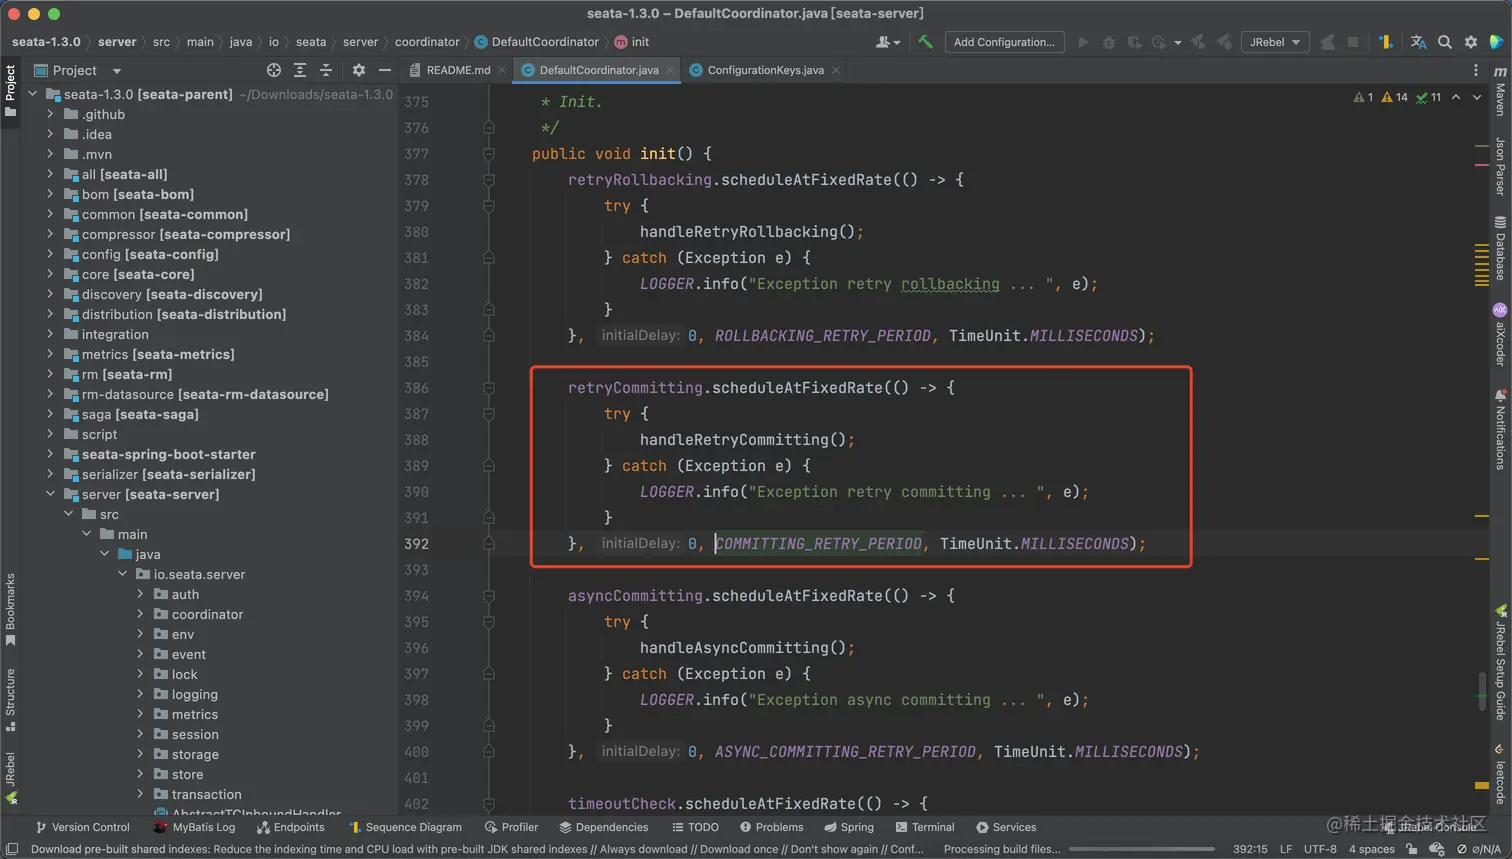Expand the core [seata-core] module
This screenshot has width=1512, height=859.
click(x=50, y=274)
